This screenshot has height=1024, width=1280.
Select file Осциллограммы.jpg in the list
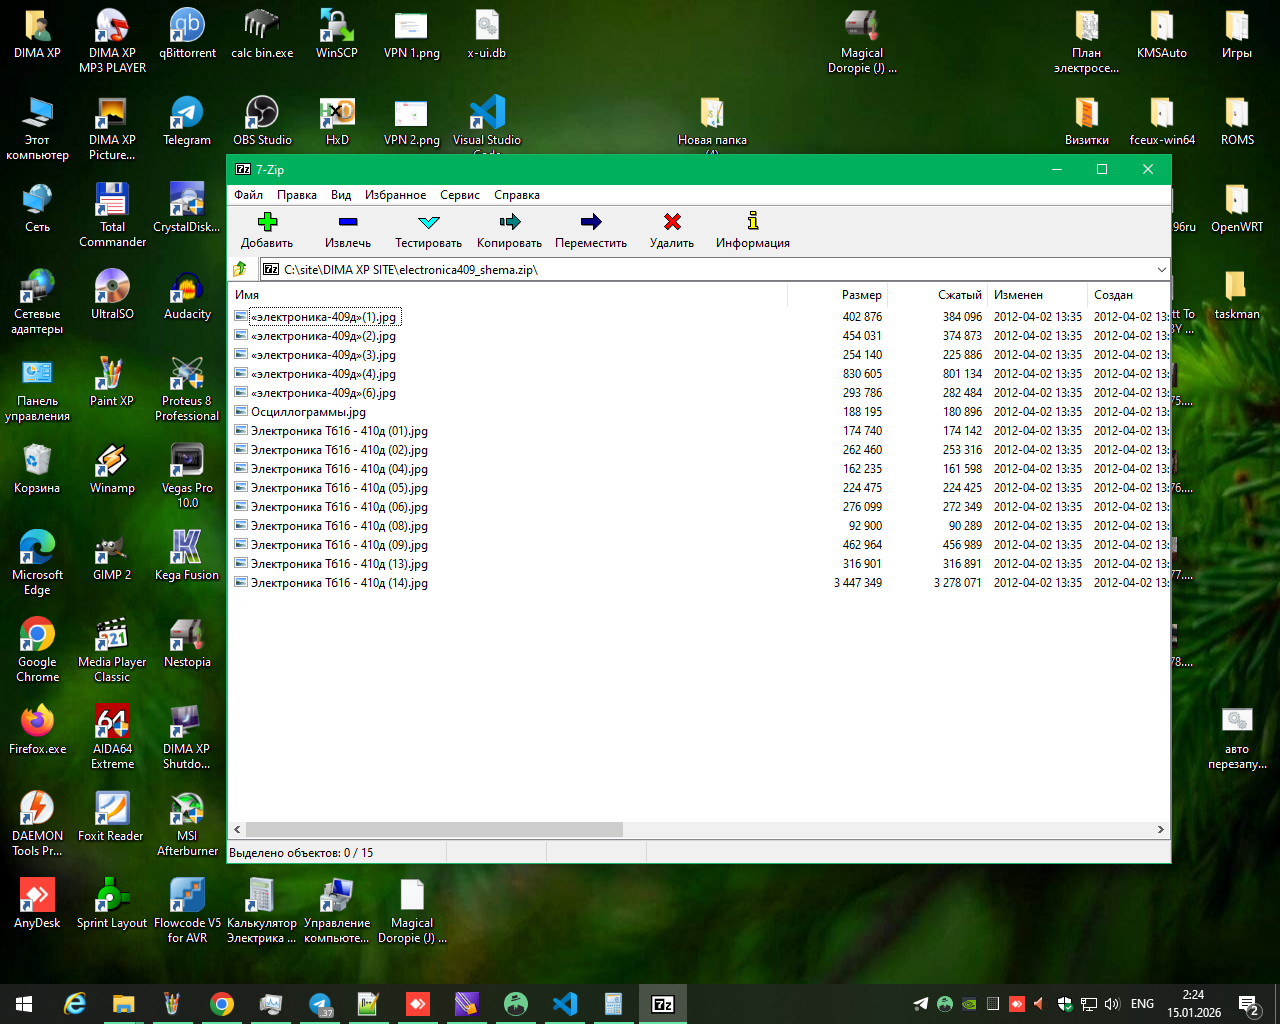(x=308, y=412)
